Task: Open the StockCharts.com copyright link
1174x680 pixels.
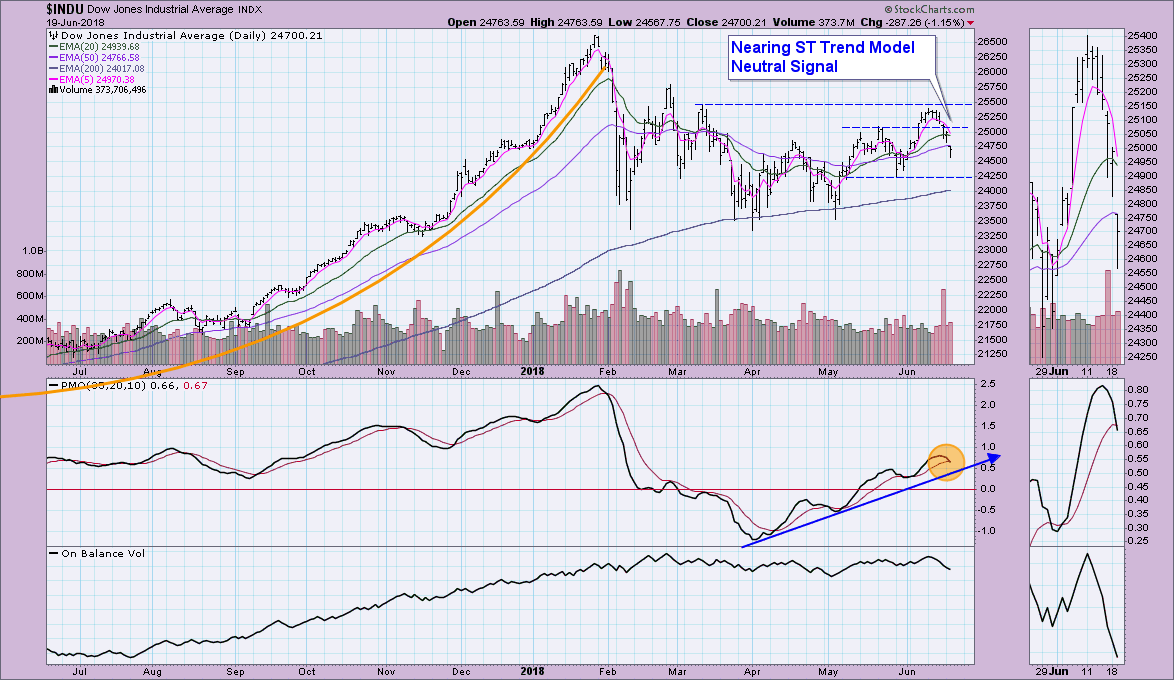Action: pos(929,10)
